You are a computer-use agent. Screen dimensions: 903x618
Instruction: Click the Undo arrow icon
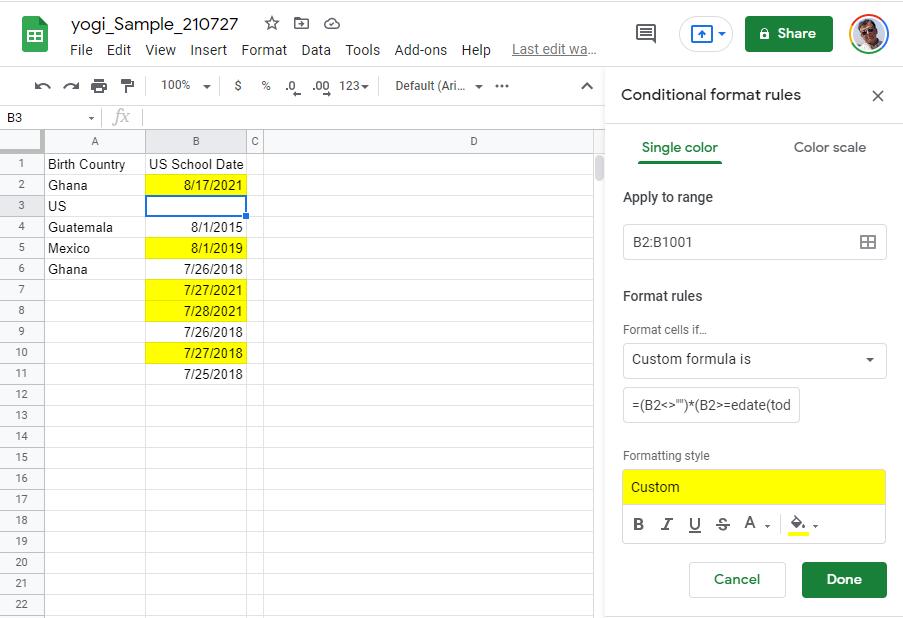(45, 86)
